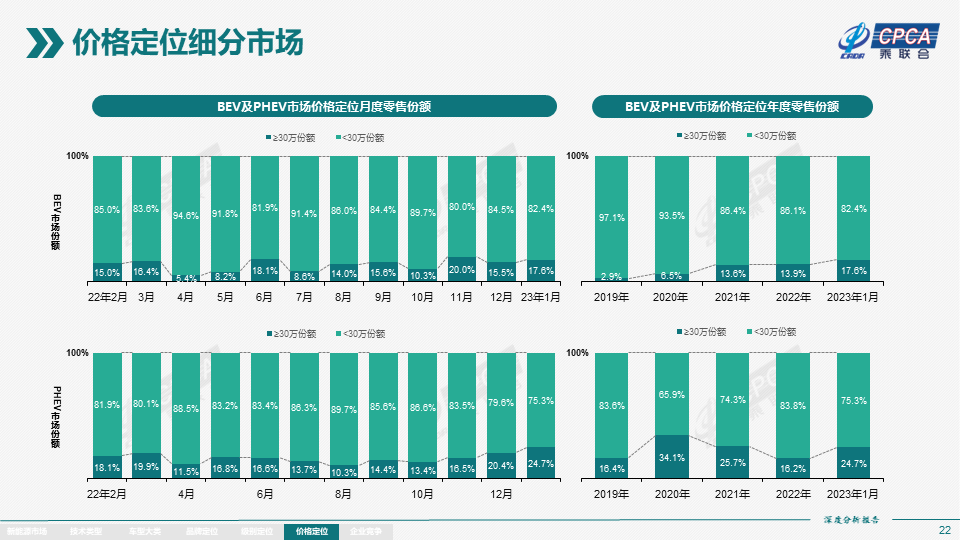This screenshot has width=960, height=540.
Task: Go to the 车型大类 section tab
Action: tap(145, 532)
